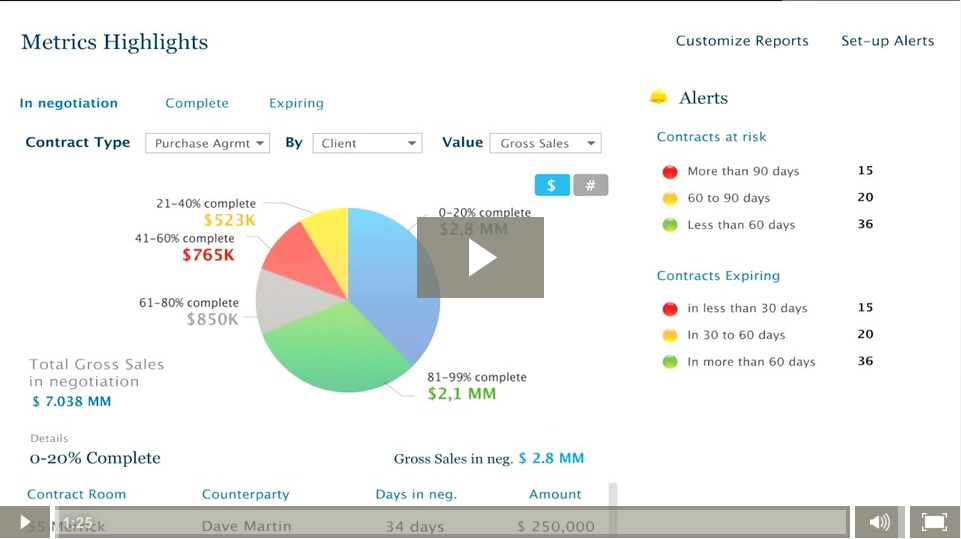Image resolution: width=961 pixels, height=539 pixels.
Task: Select the In negotiation tab
Action: tap(69, 103)
